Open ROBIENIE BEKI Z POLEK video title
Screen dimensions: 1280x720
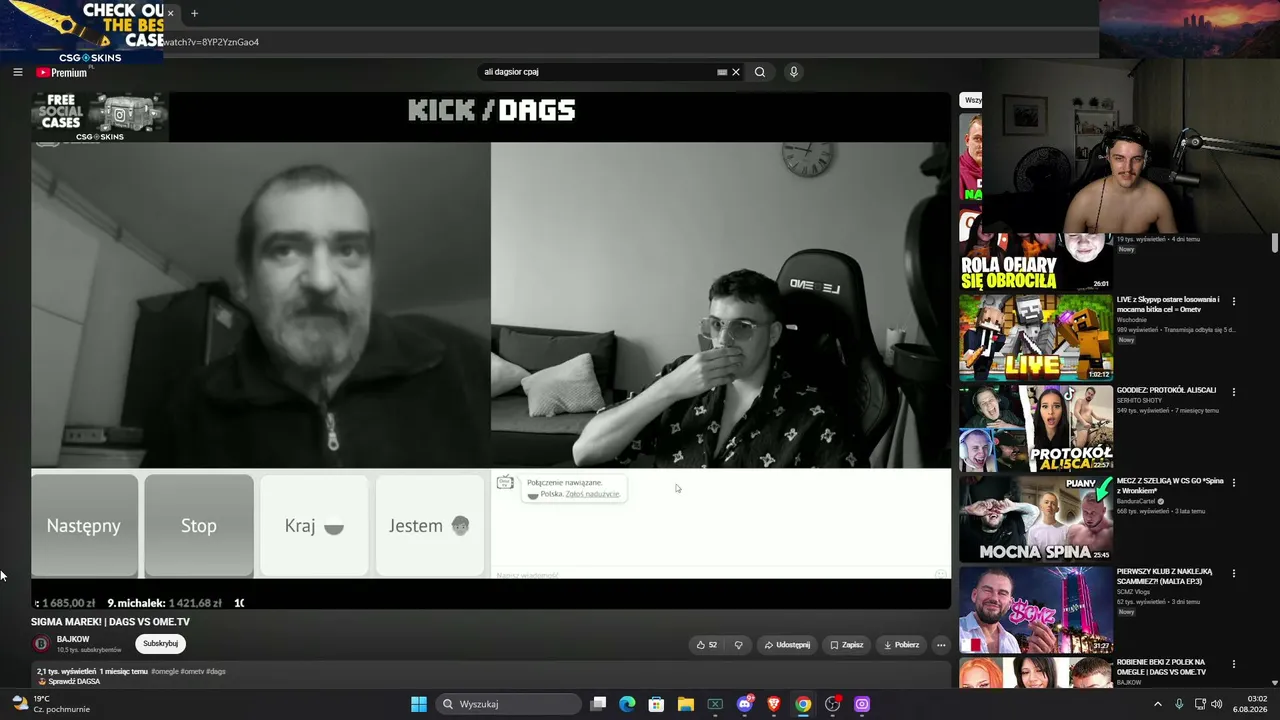(x=1161, y=667)
